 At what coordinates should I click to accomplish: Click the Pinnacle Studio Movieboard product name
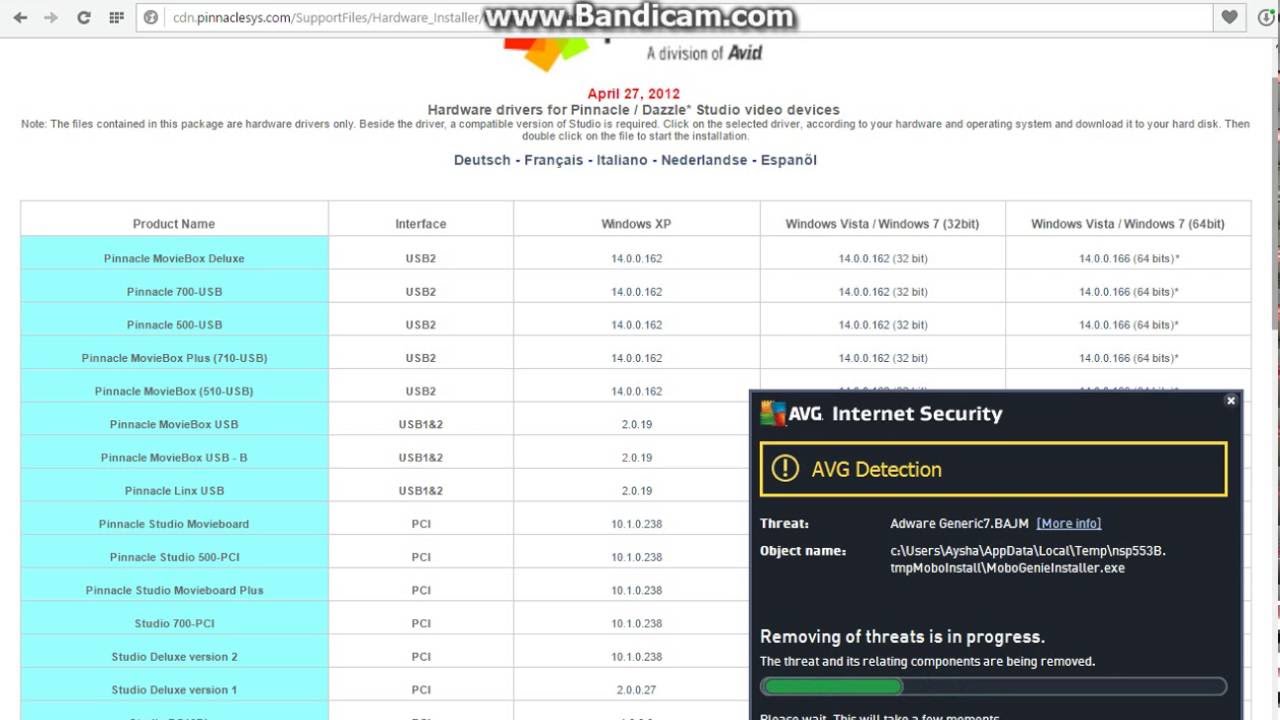pos(174,524)
